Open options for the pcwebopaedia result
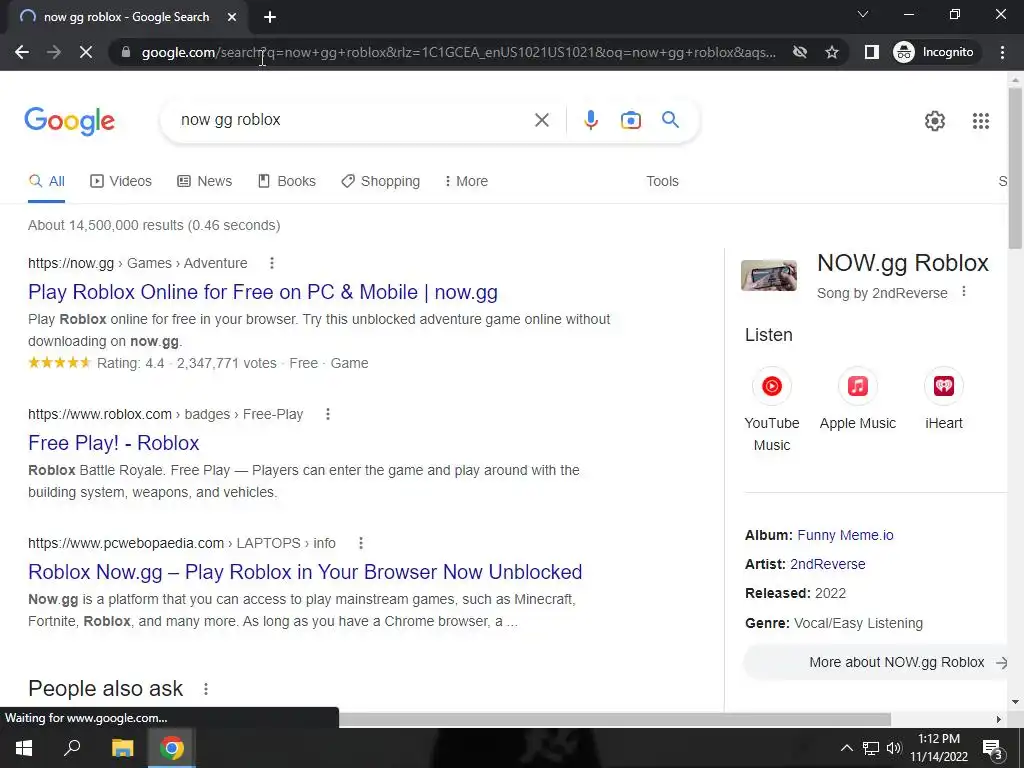This screenshot has width=1024, height=768. (x=360, y=543)
